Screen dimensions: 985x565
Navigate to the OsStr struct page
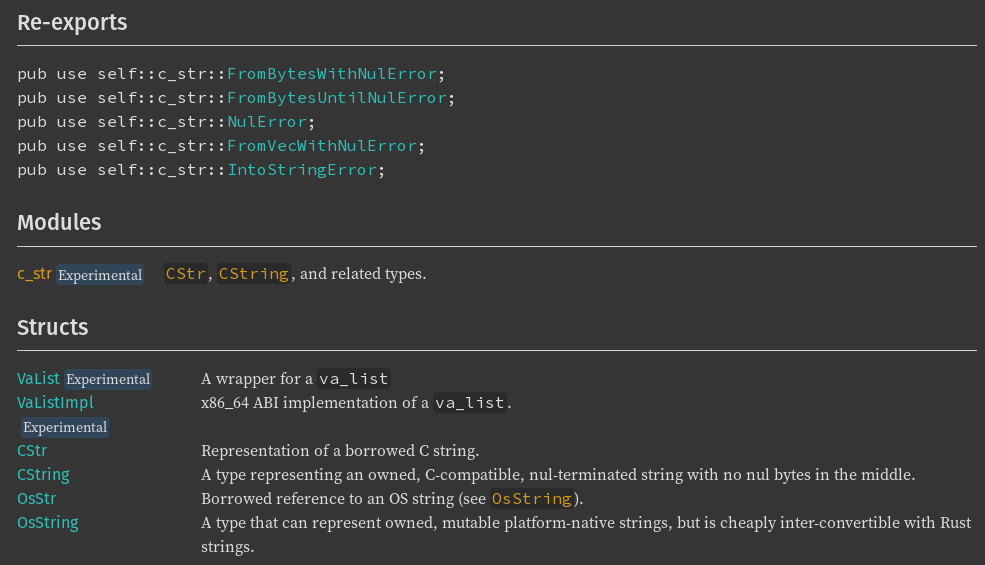35,498
